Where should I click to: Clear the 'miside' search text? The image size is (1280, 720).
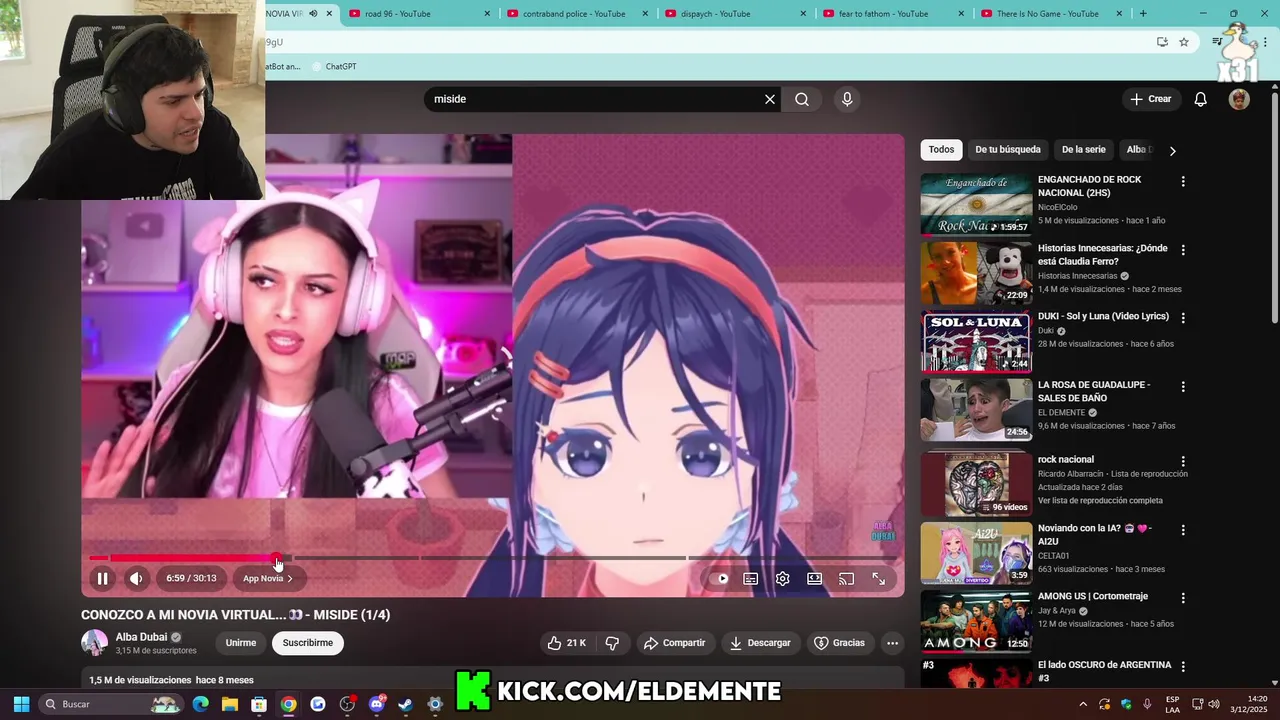click(x=769, y=99)
